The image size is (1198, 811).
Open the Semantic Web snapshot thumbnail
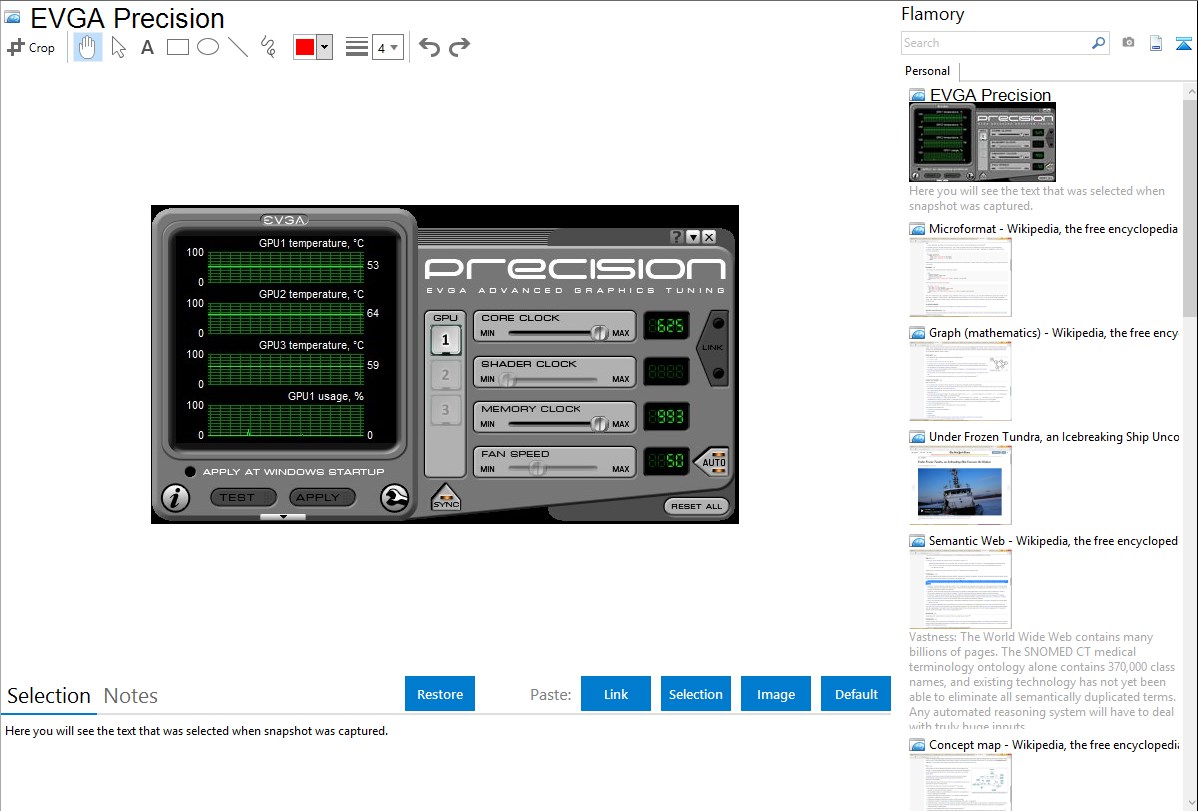pos(960,589)
